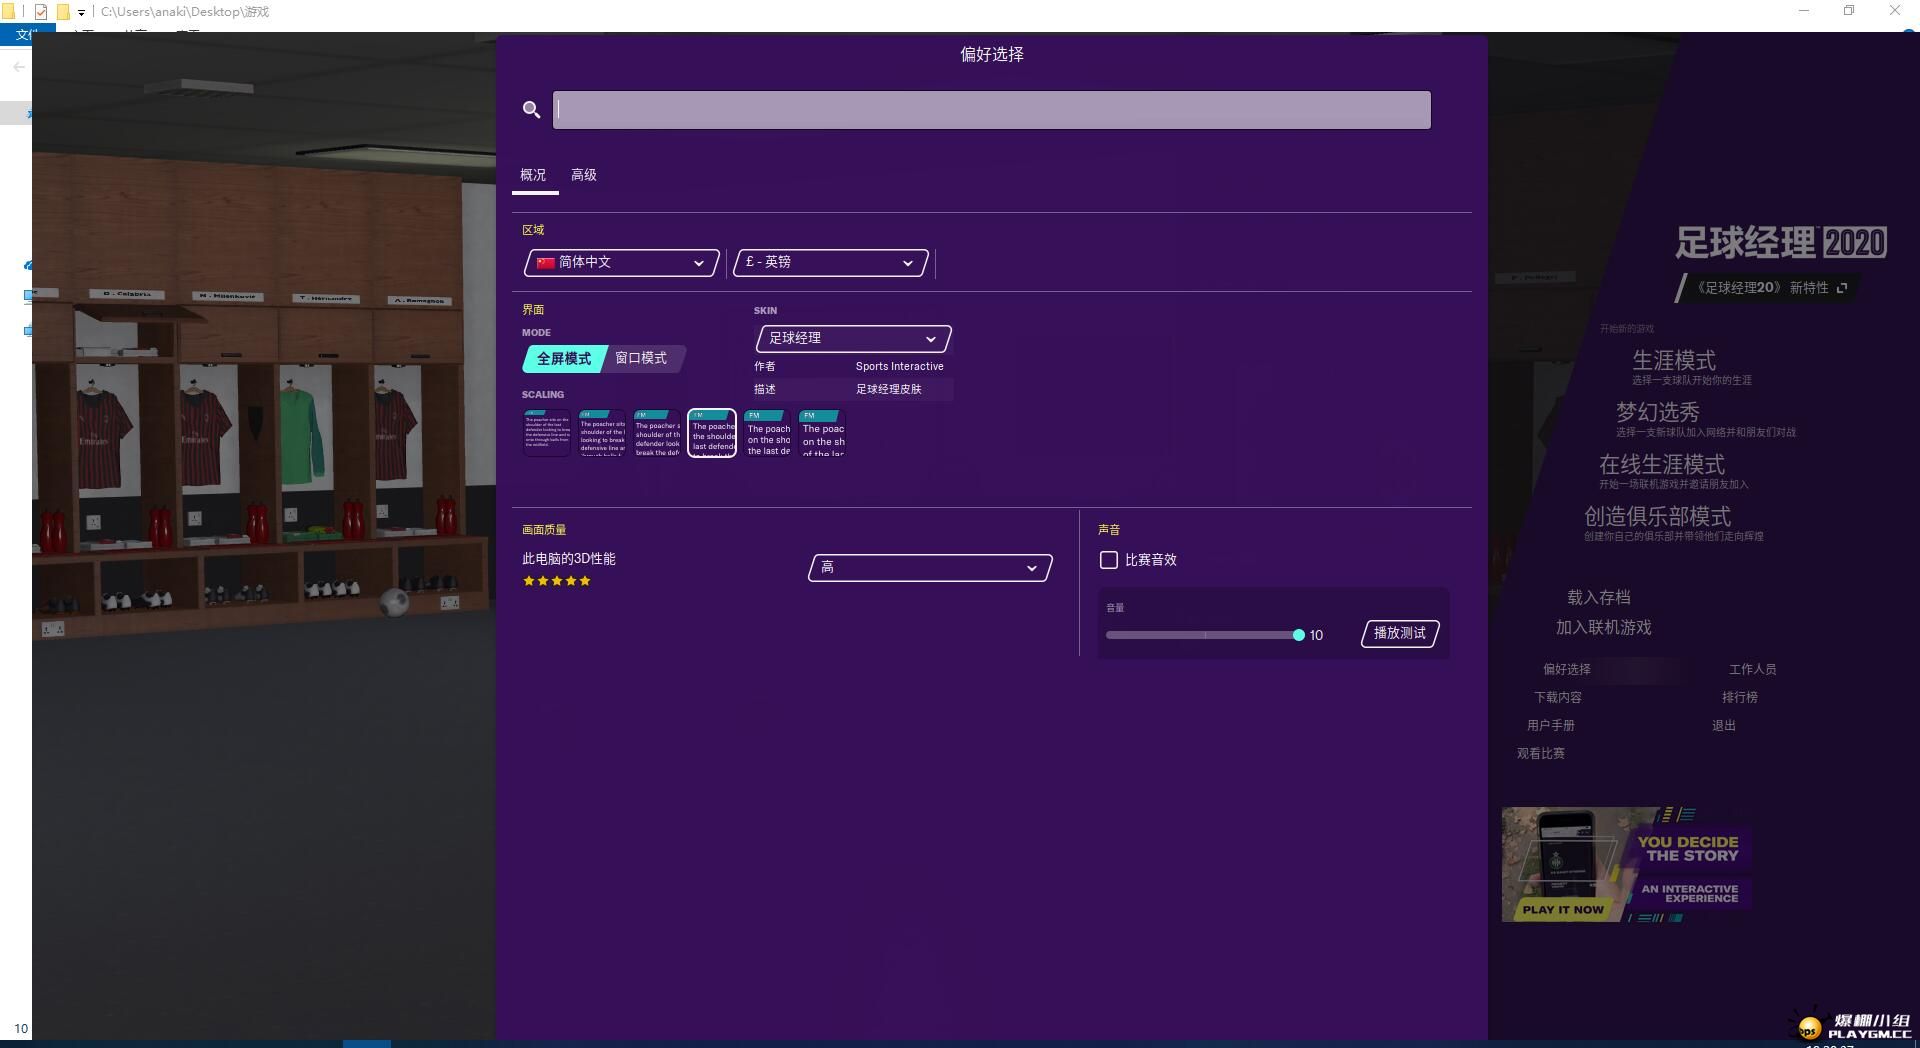This screenshot has width=1920, height=1048.
Task: Expand the £ - 英镑 currency dropdown
Action: [830, 263]
